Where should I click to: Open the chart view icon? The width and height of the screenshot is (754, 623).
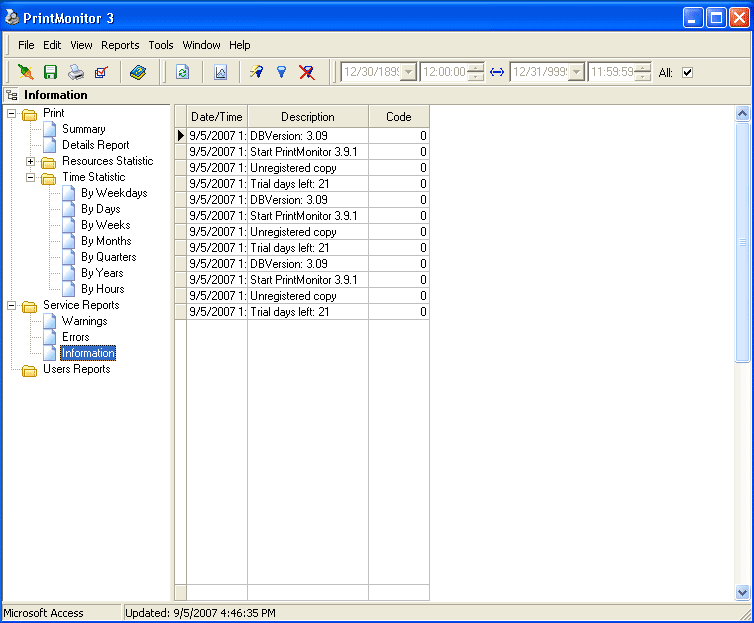click(x=220, y=72)
